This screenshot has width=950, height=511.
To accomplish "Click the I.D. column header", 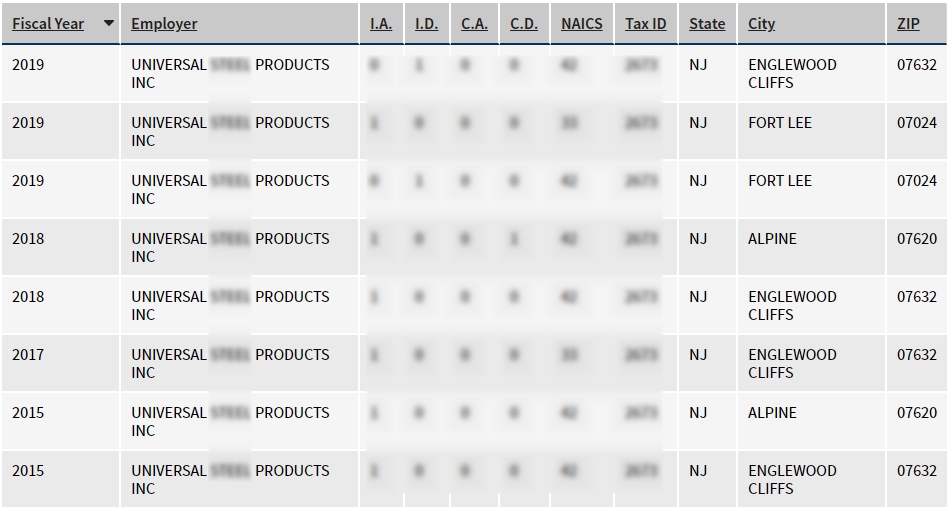I will (x=427, y=23).
